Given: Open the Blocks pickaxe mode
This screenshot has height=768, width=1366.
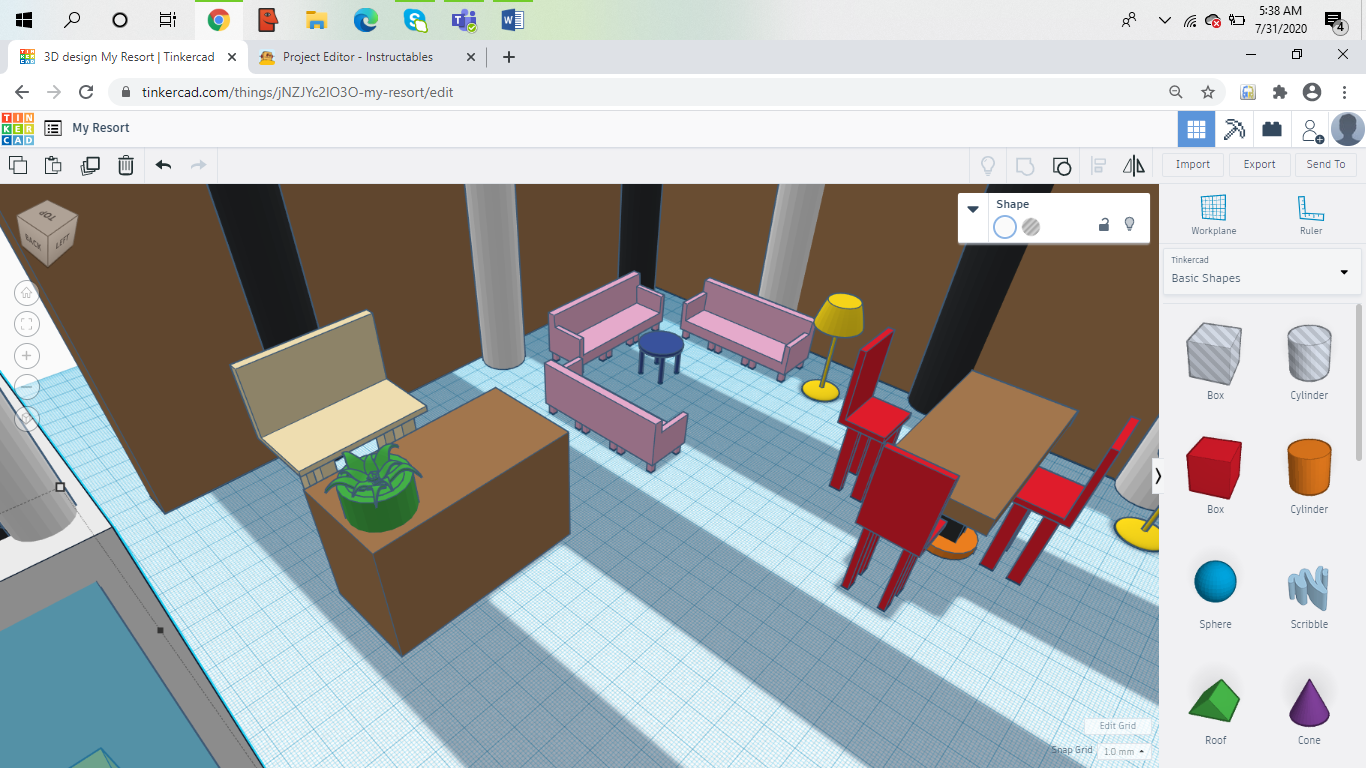Looking at the screenshot, I should pos(1235,129).
